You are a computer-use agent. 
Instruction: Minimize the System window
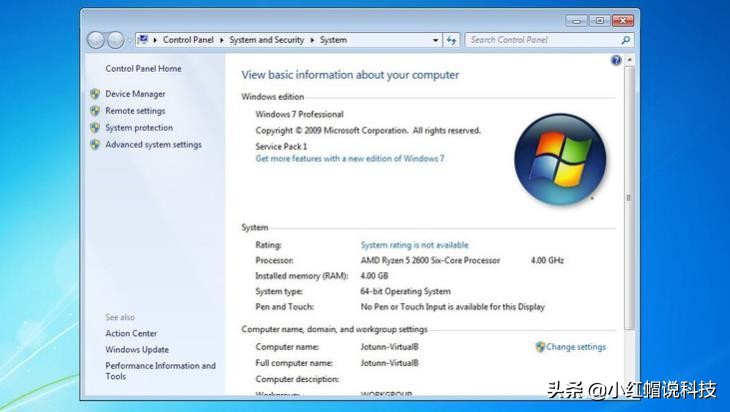[577, 20]
